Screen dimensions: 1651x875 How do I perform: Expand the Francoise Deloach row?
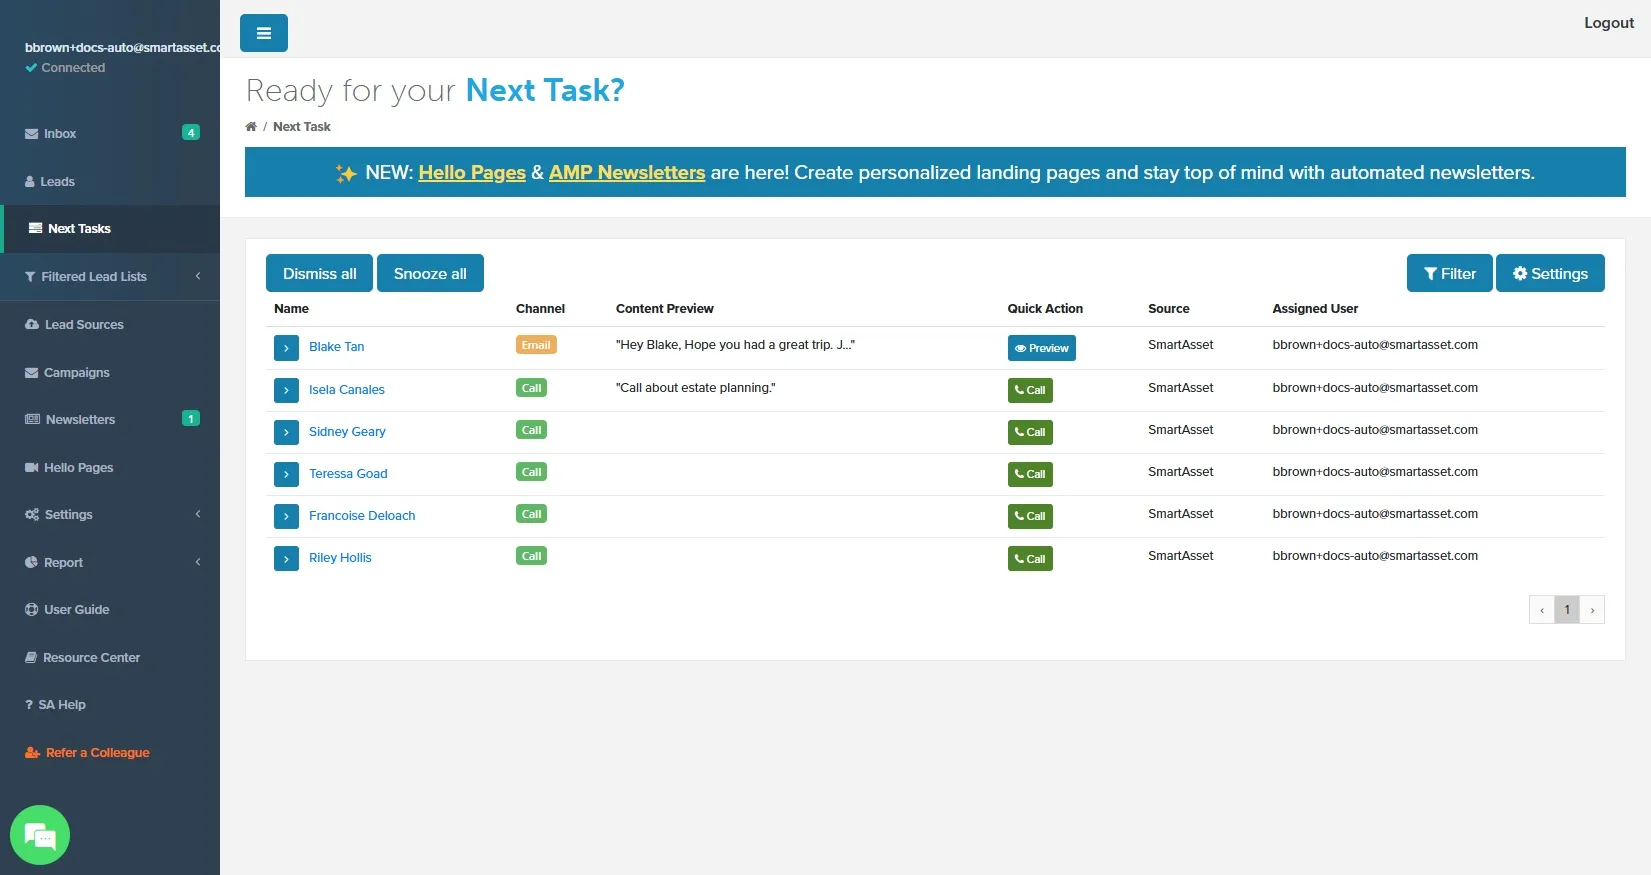pyautogui.click(x=286, y=516)
